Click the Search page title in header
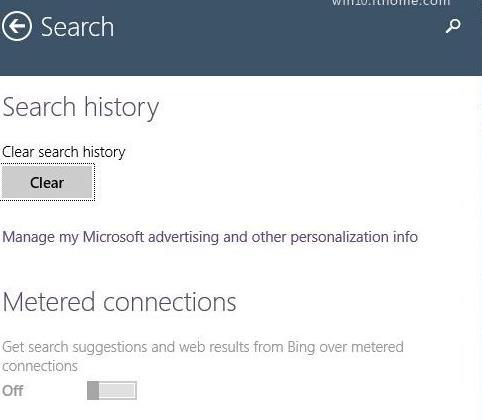Image resolution: width=482 pixels, height=420 pixels. click(x=77, y=27)
